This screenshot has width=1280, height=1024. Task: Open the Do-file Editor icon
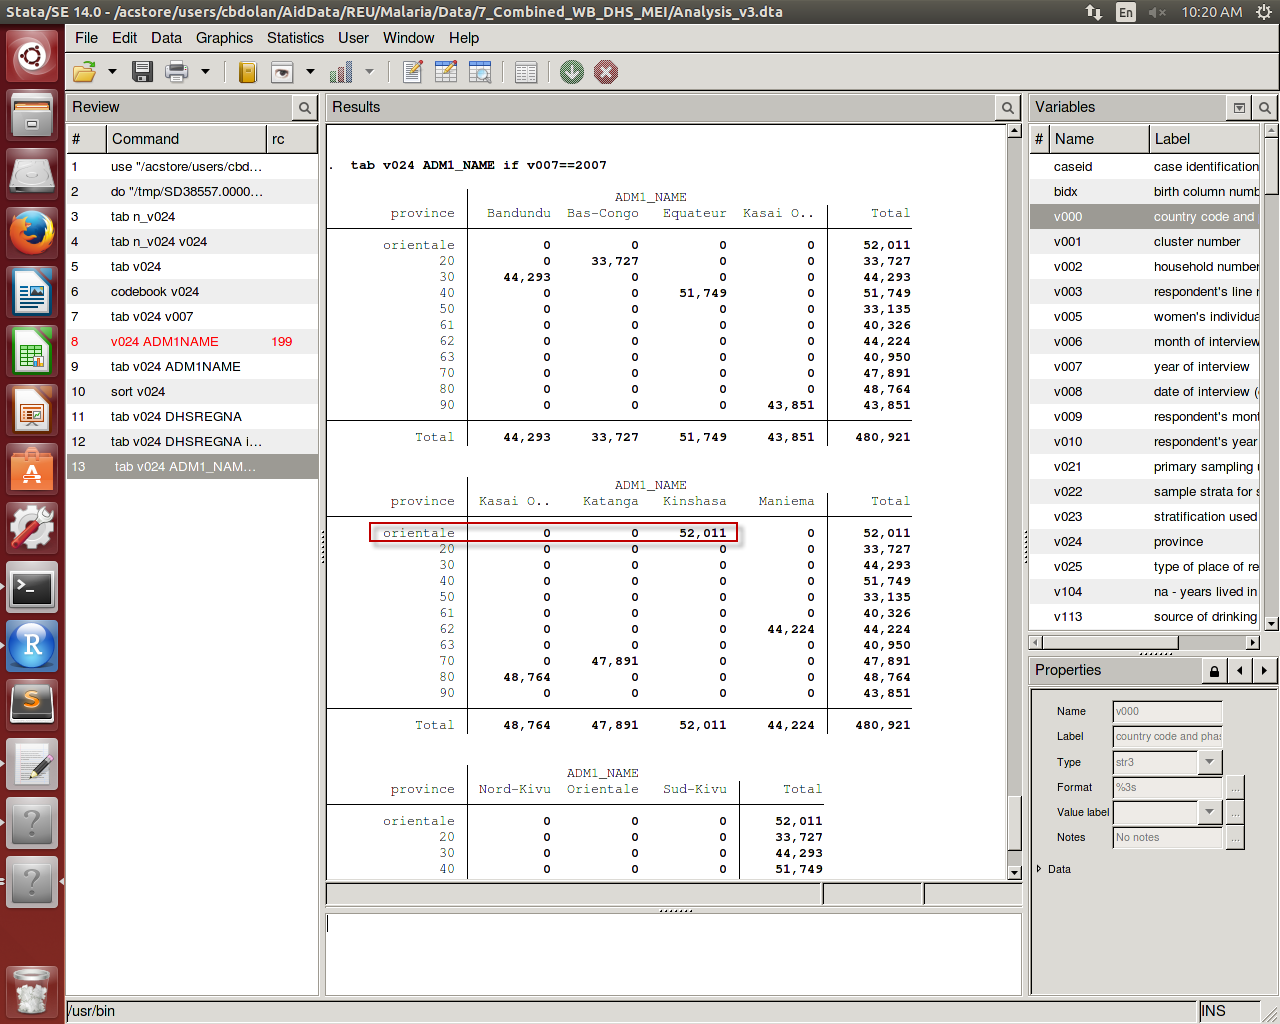click(412, 72)
